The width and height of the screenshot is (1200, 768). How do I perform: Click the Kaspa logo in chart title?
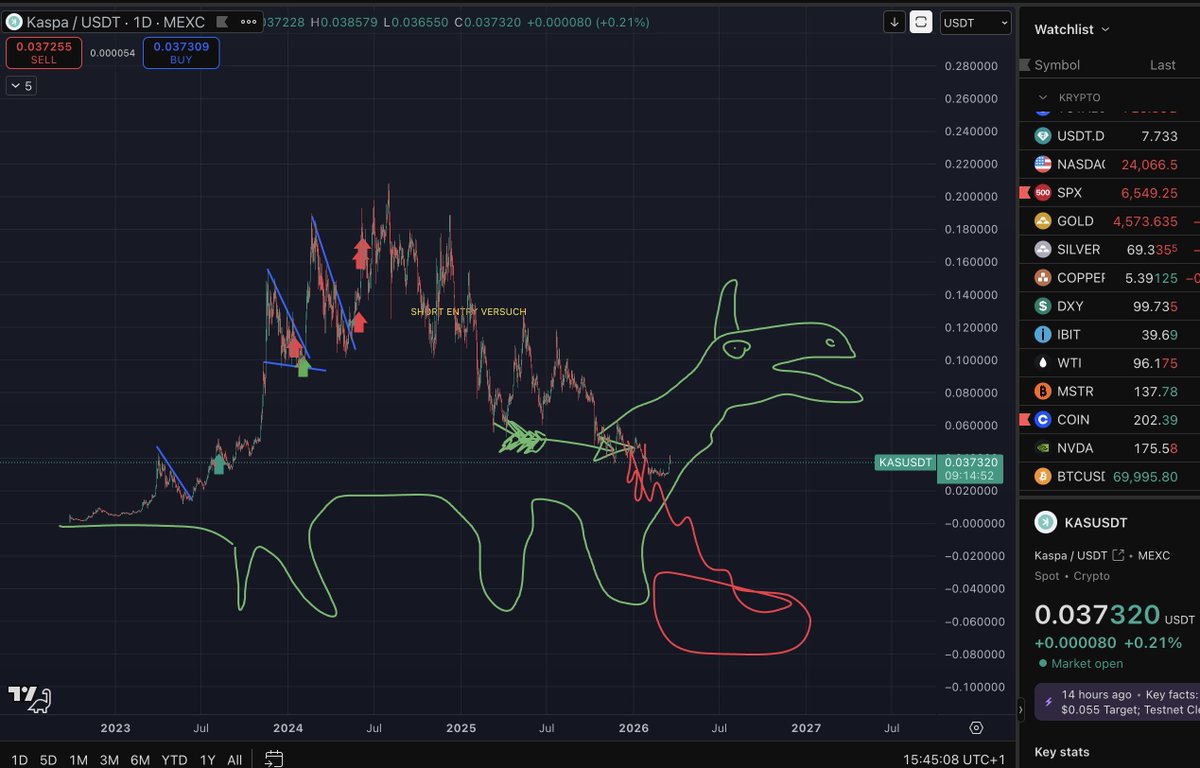13,20
